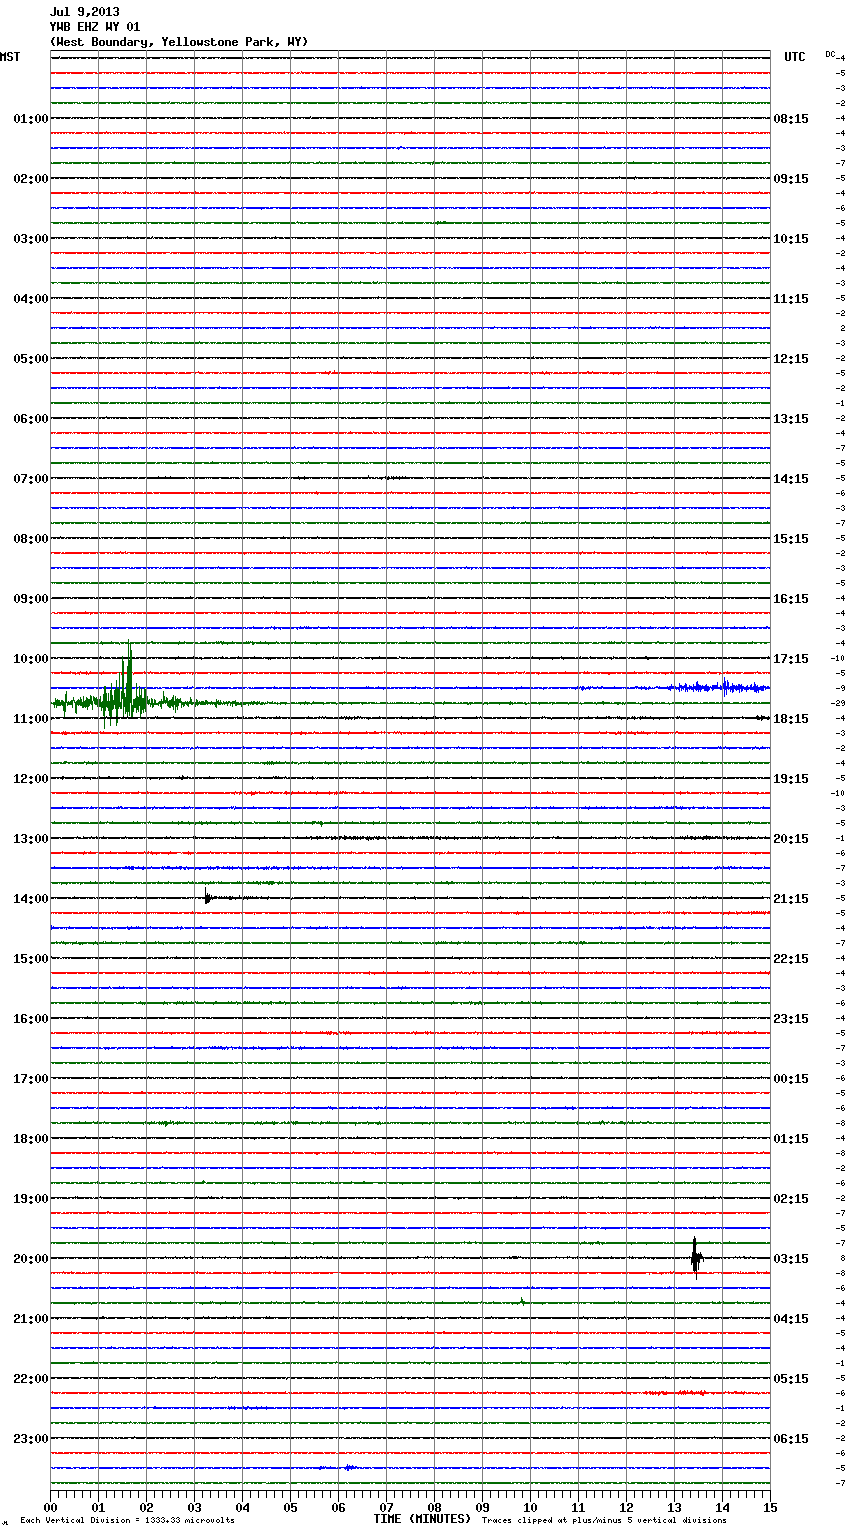The width and height of the screenshot is (850, 1534).
Task: Click the 10:15 UTC time label
Action: pos(791,239)
